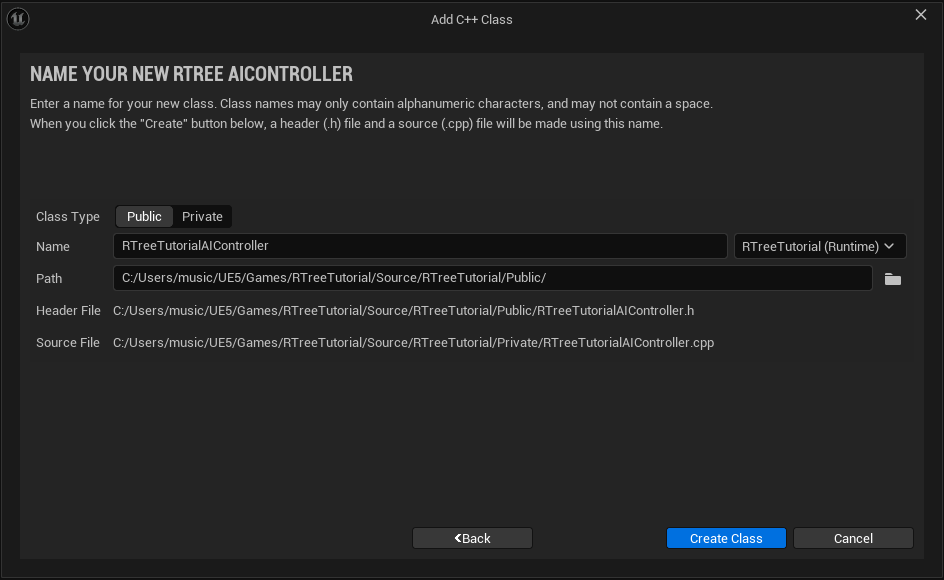Screen dimensions: 944x580
Task: Click the "Name" field label
Action: coord(52,246)
